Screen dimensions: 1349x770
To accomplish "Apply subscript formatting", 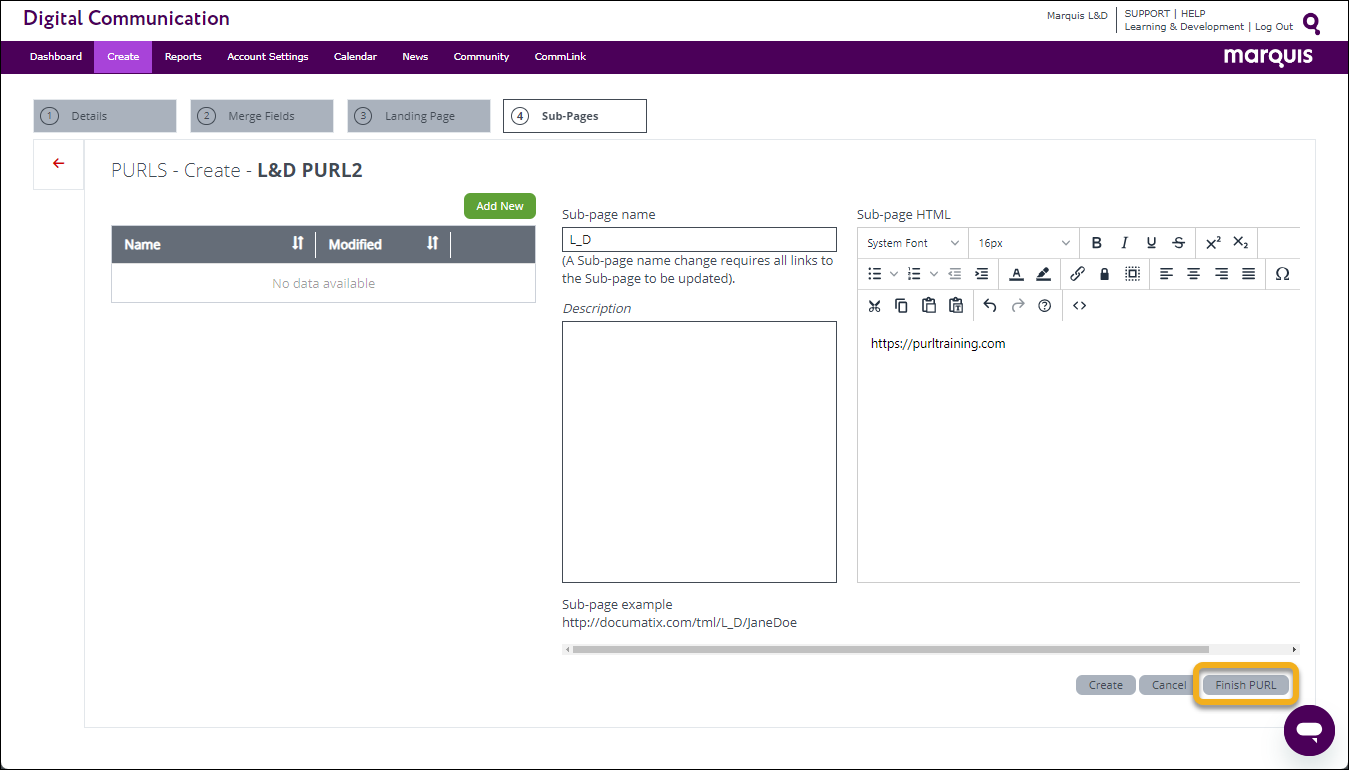I will coord(1240,243).
